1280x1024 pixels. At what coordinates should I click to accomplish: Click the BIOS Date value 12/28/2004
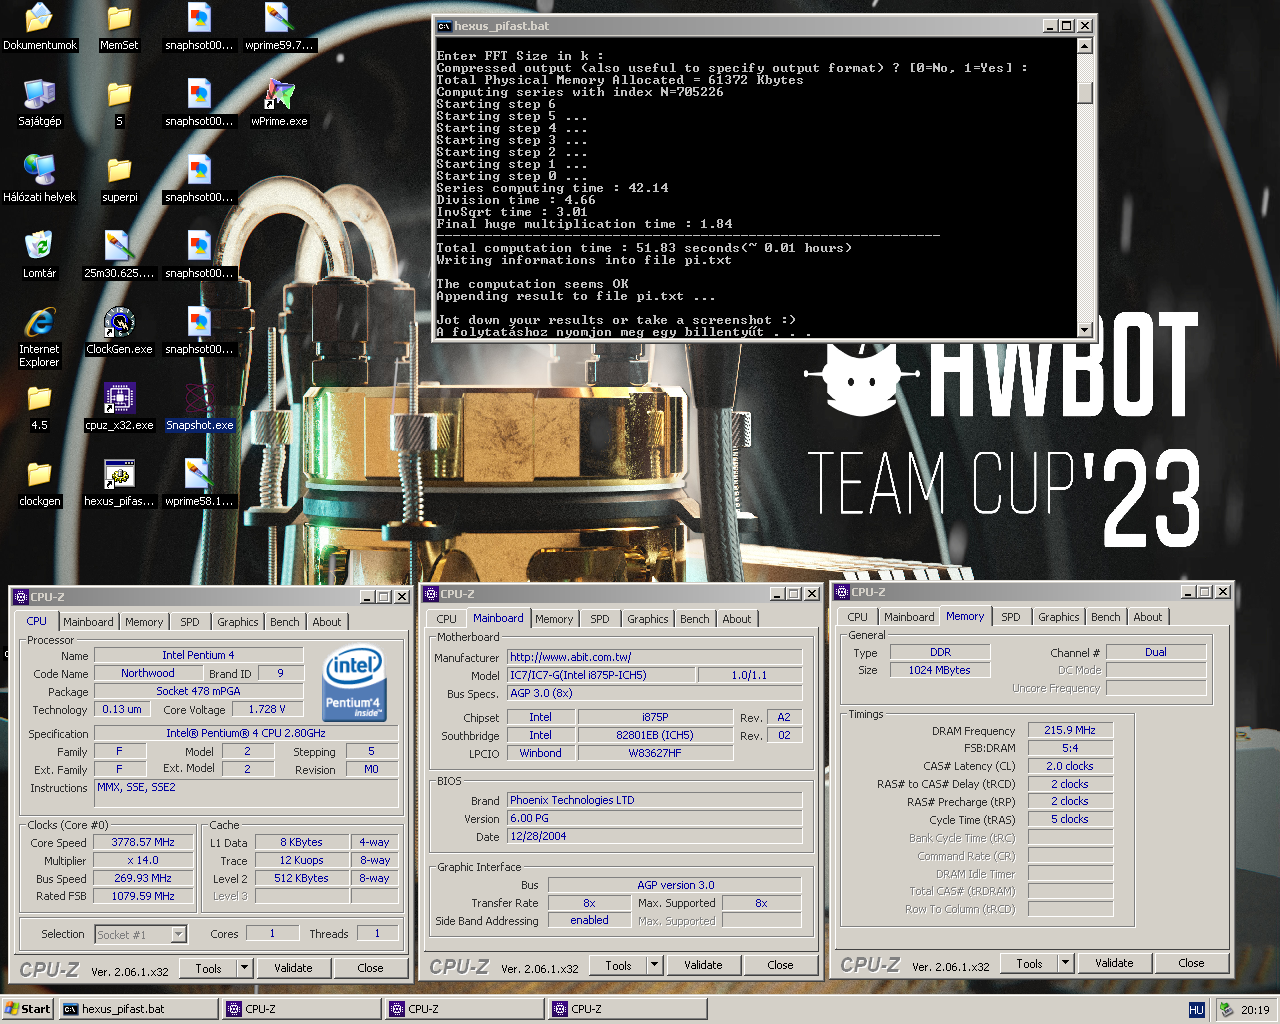click(655, 836)
